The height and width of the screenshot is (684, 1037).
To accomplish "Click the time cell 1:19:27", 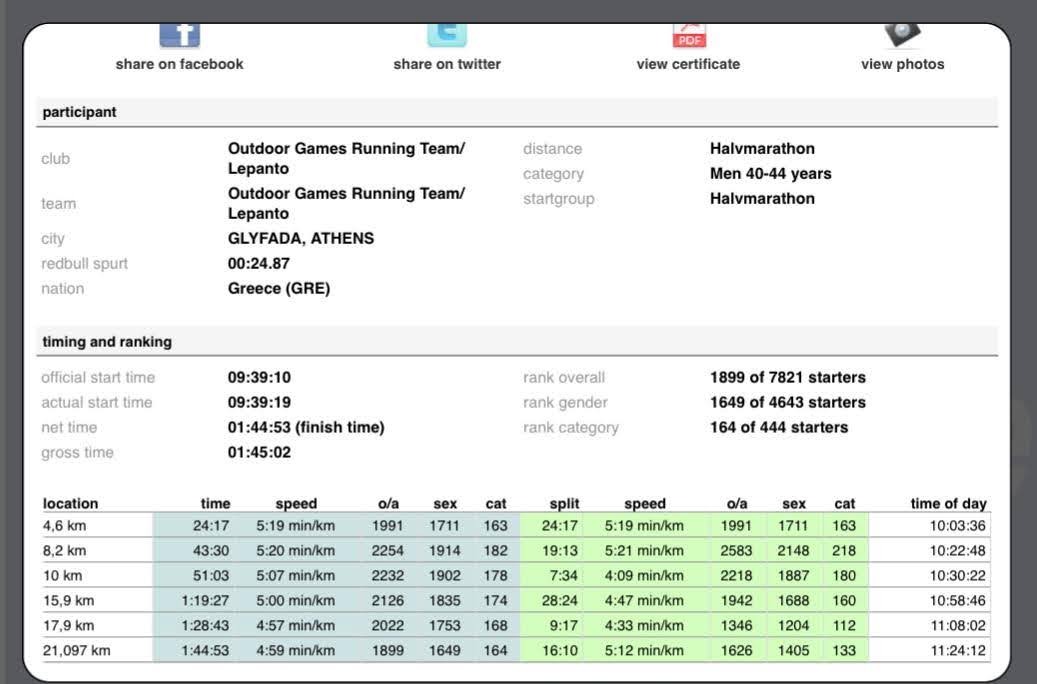I will click(x=206, y=601).
